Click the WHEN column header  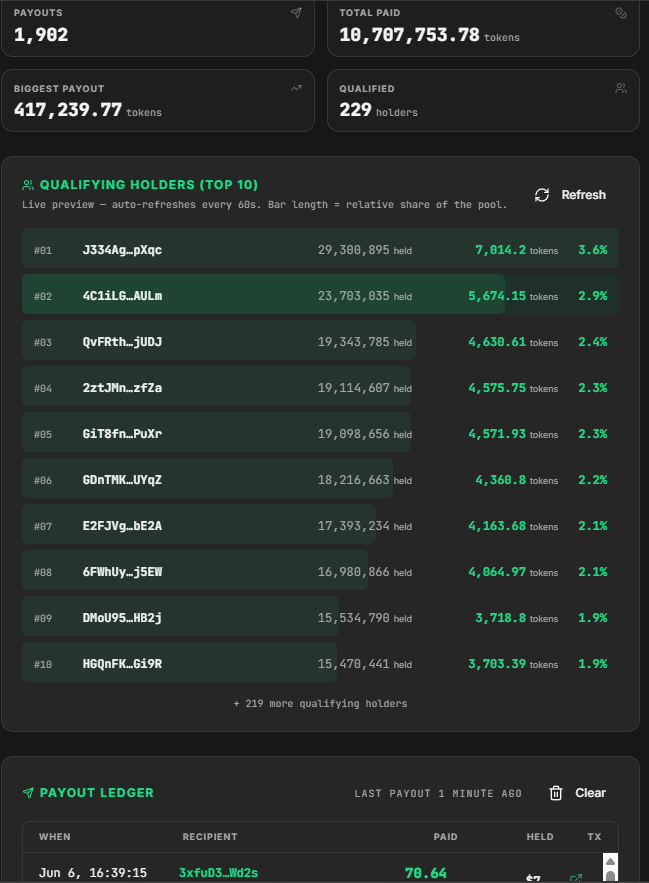[x=55, y=837]
